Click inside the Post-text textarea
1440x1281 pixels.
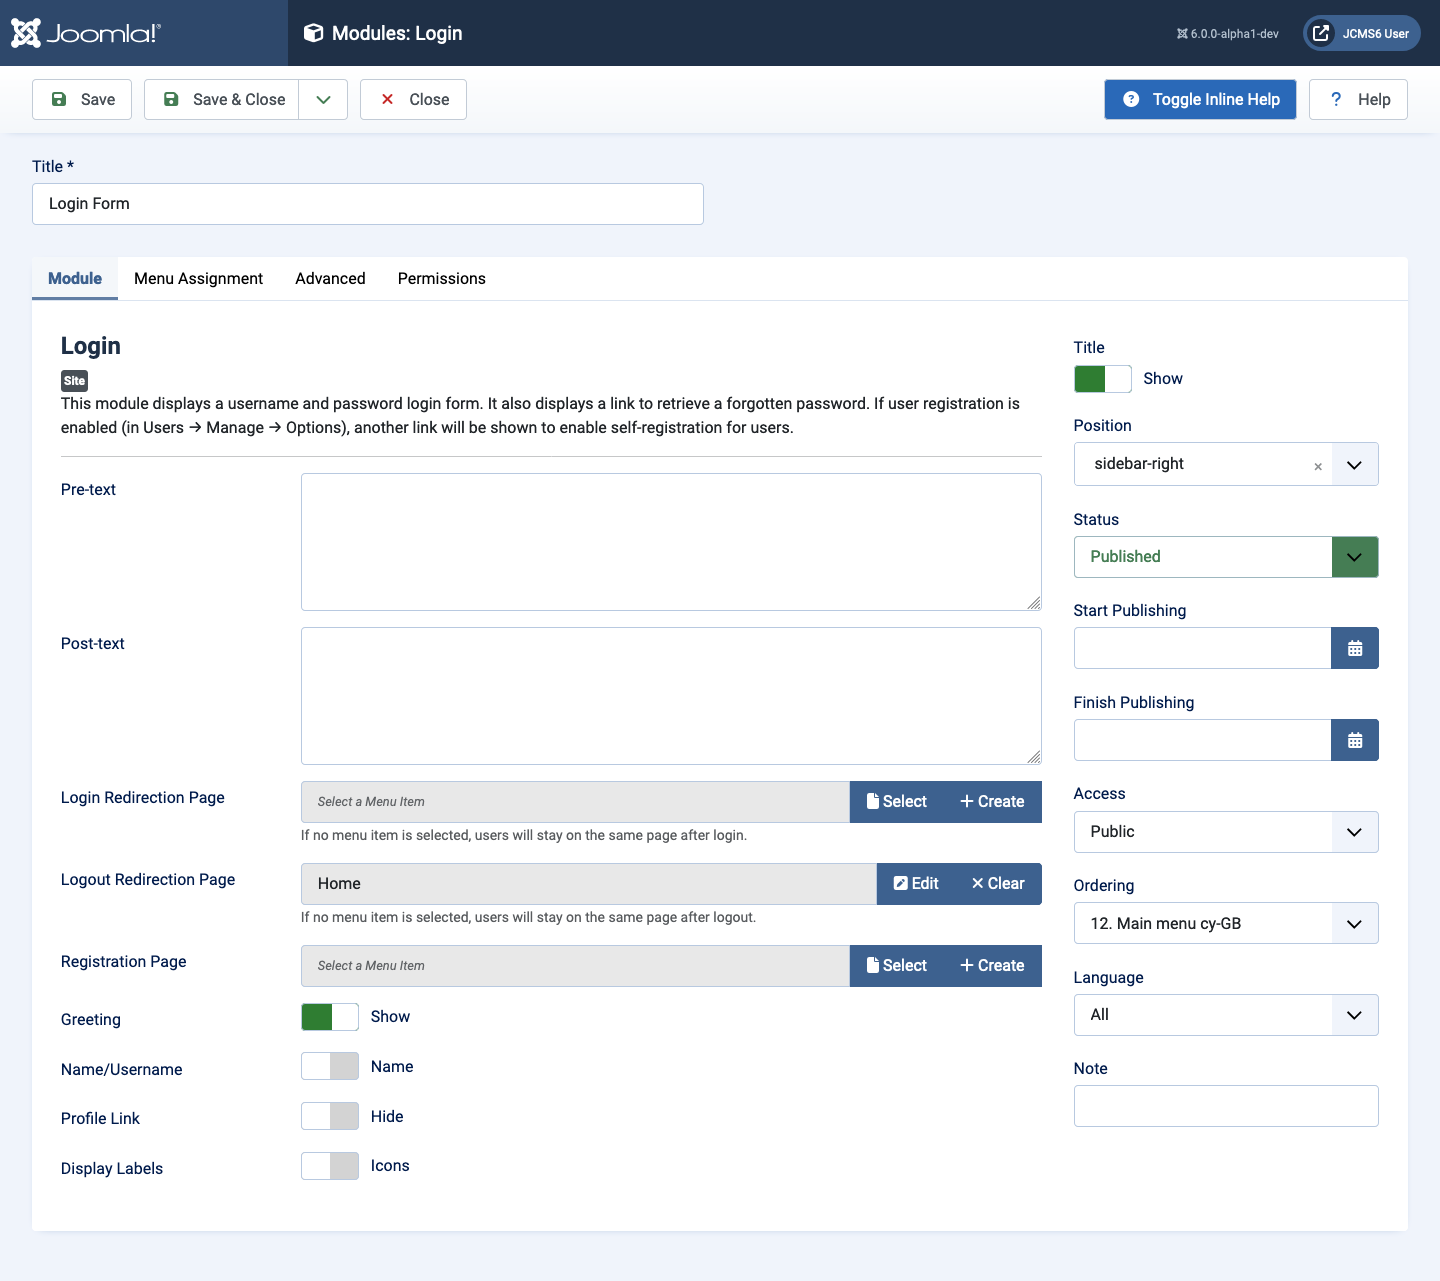pos(671,696)
